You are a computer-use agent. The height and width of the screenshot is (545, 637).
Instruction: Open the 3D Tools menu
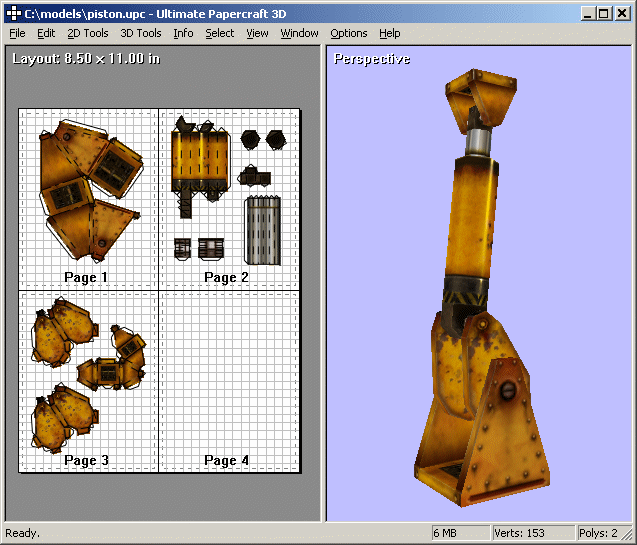[141, 33]
